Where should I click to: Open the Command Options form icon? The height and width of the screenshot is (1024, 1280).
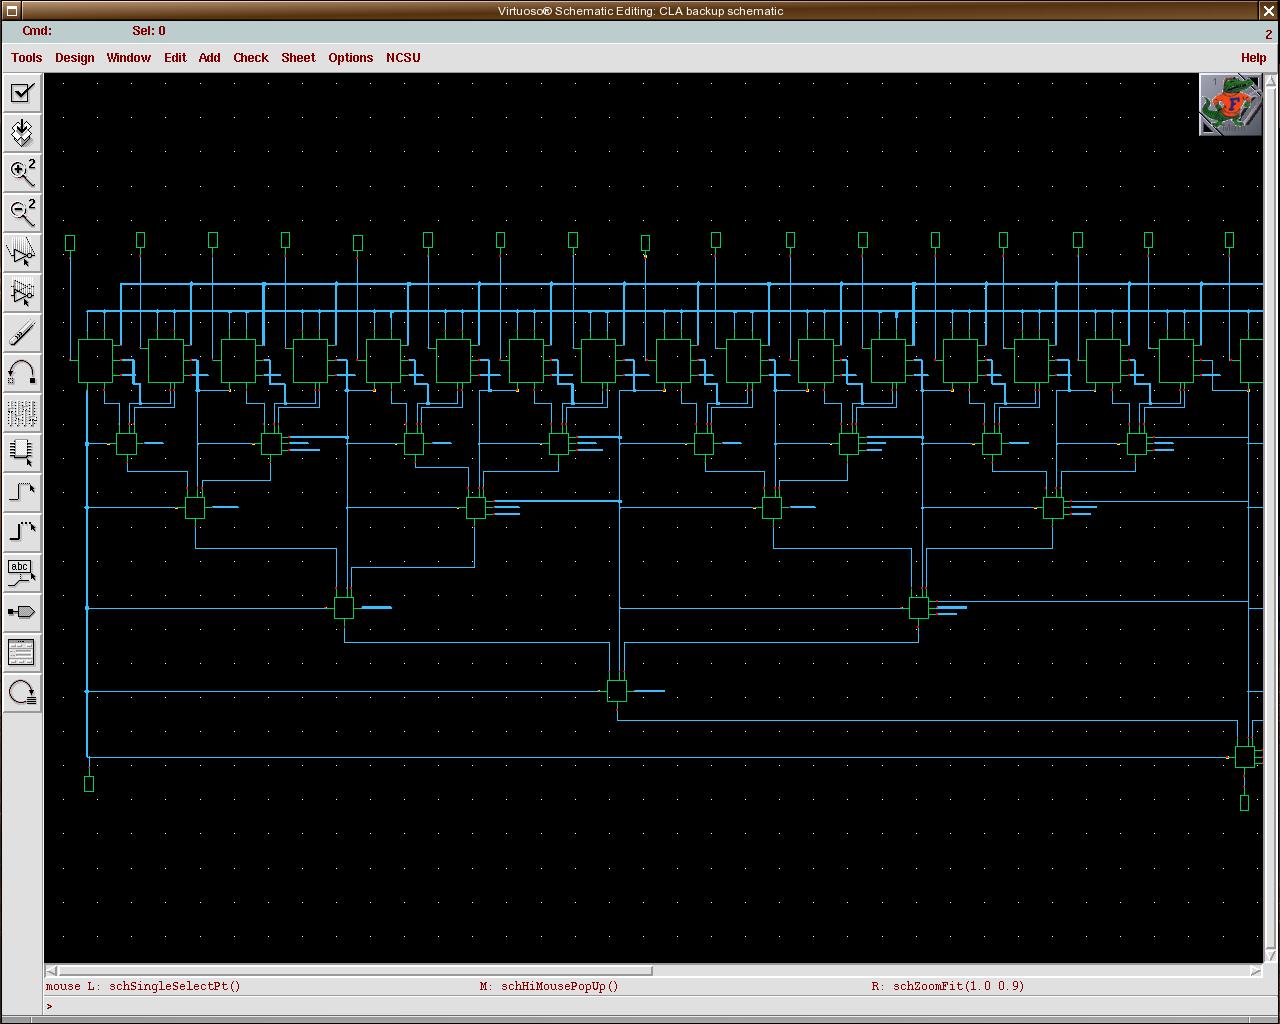pyautogui.click(x=22, y=652)
